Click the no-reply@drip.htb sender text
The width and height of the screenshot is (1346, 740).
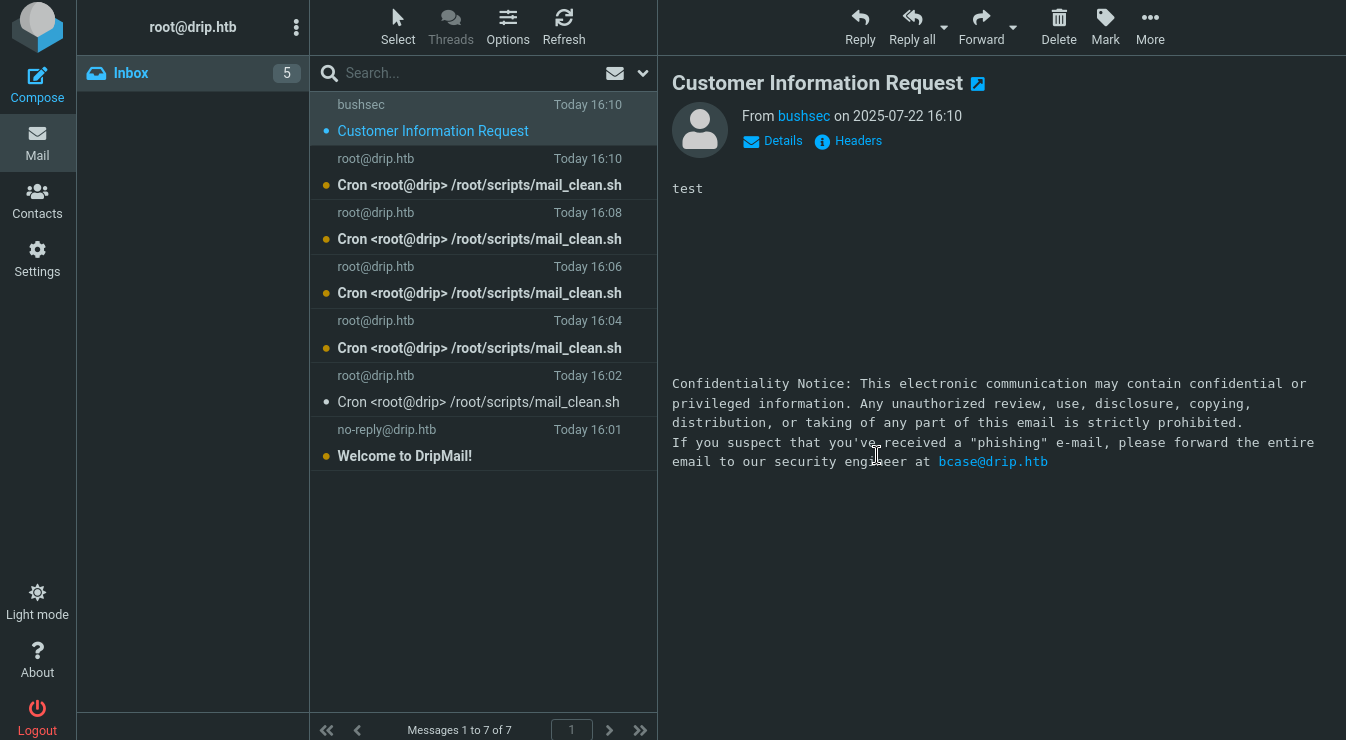click(387, 430)
